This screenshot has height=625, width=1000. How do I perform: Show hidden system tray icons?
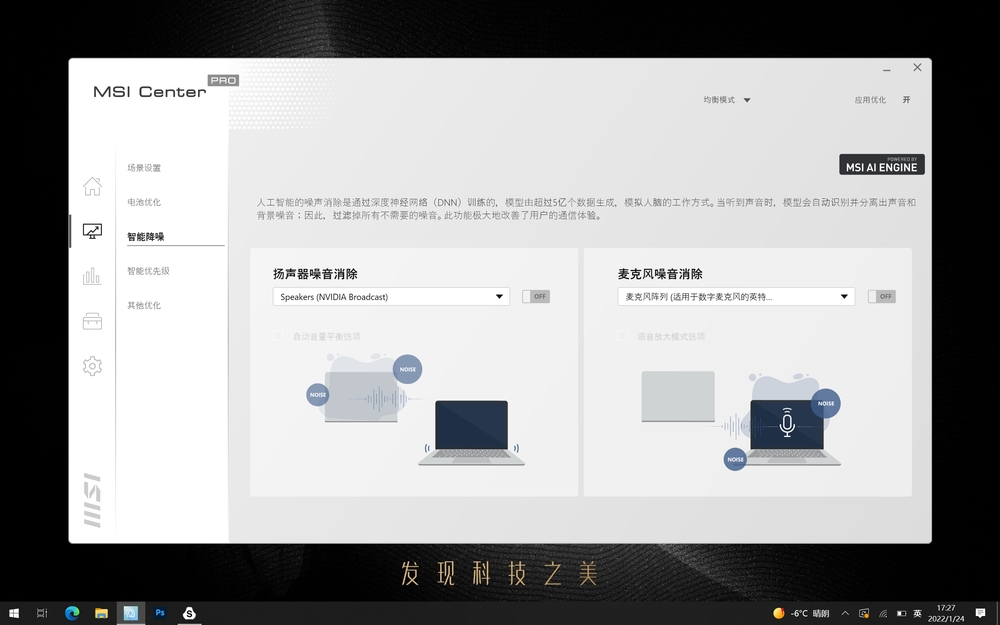845,614
